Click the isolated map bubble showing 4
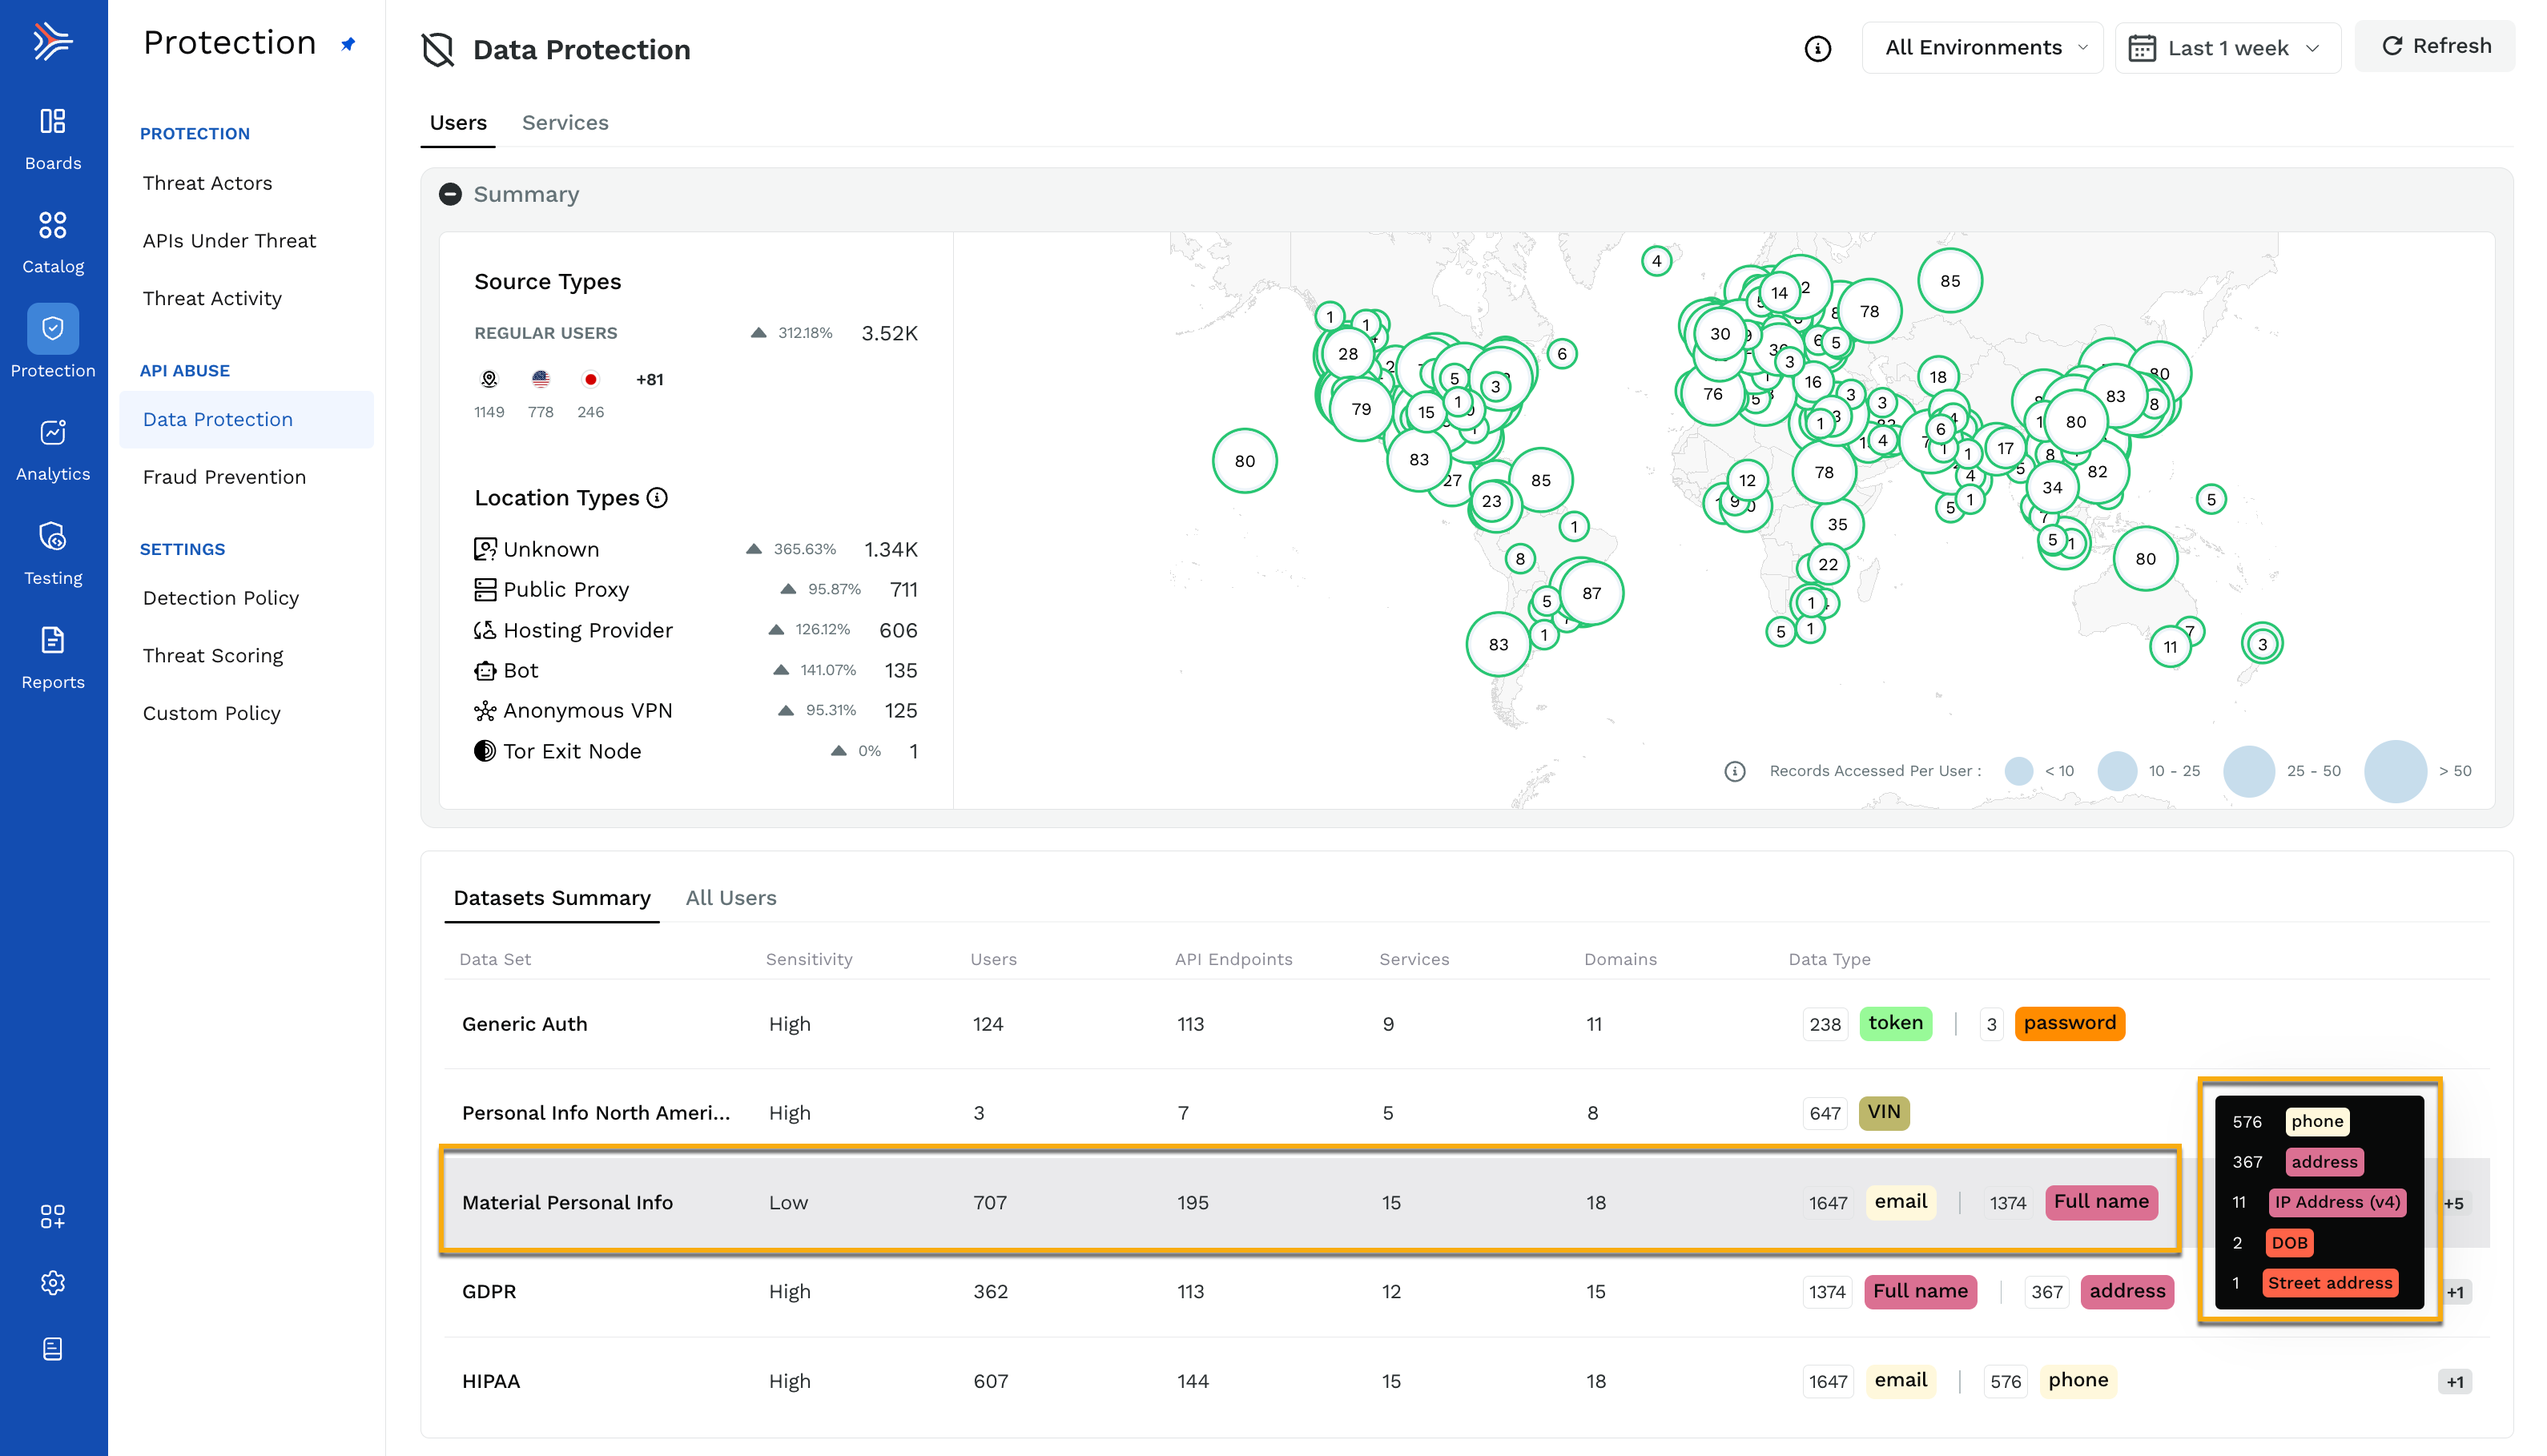 click(x=1657, y=261)
